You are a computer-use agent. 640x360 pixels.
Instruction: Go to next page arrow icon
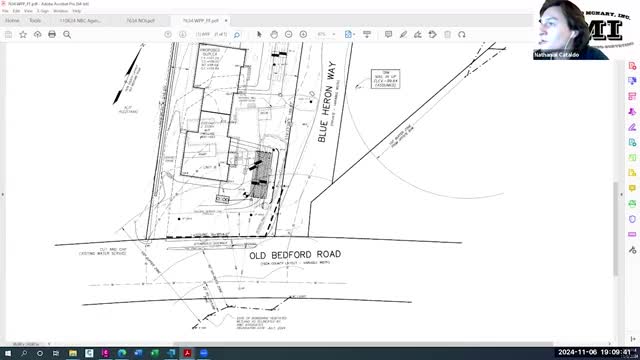click(x=182, y=35)
